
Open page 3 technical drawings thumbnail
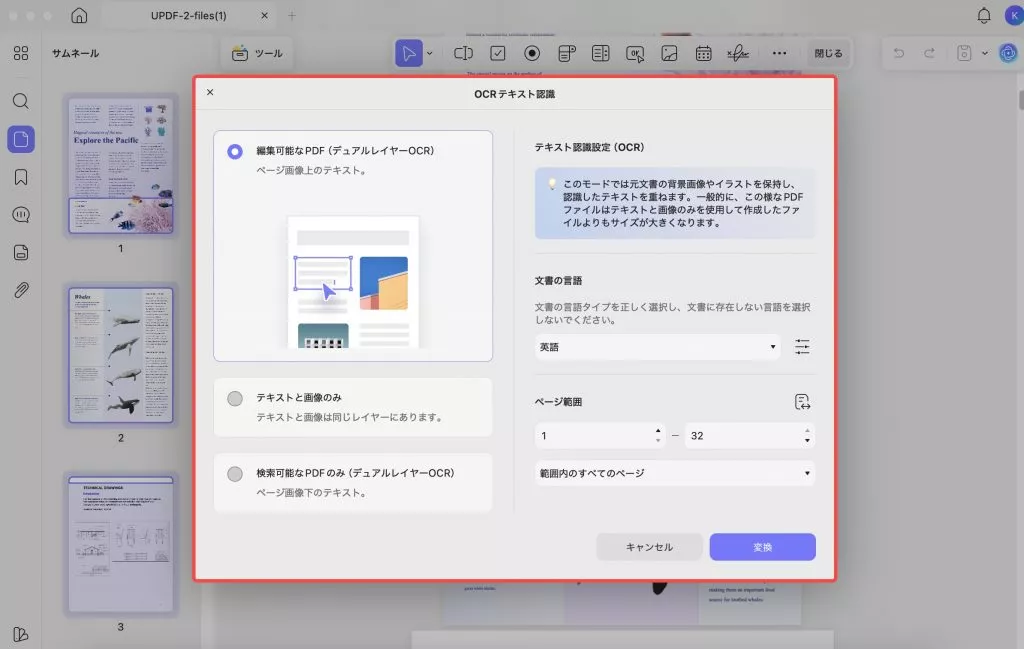coord(121,545)
